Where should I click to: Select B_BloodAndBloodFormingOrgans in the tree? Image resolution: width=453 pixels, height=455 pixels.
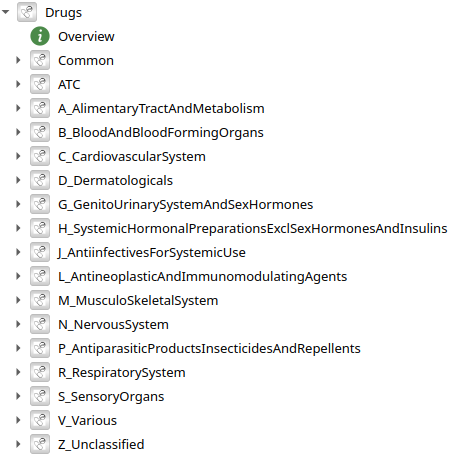click(x=161, y=133)
